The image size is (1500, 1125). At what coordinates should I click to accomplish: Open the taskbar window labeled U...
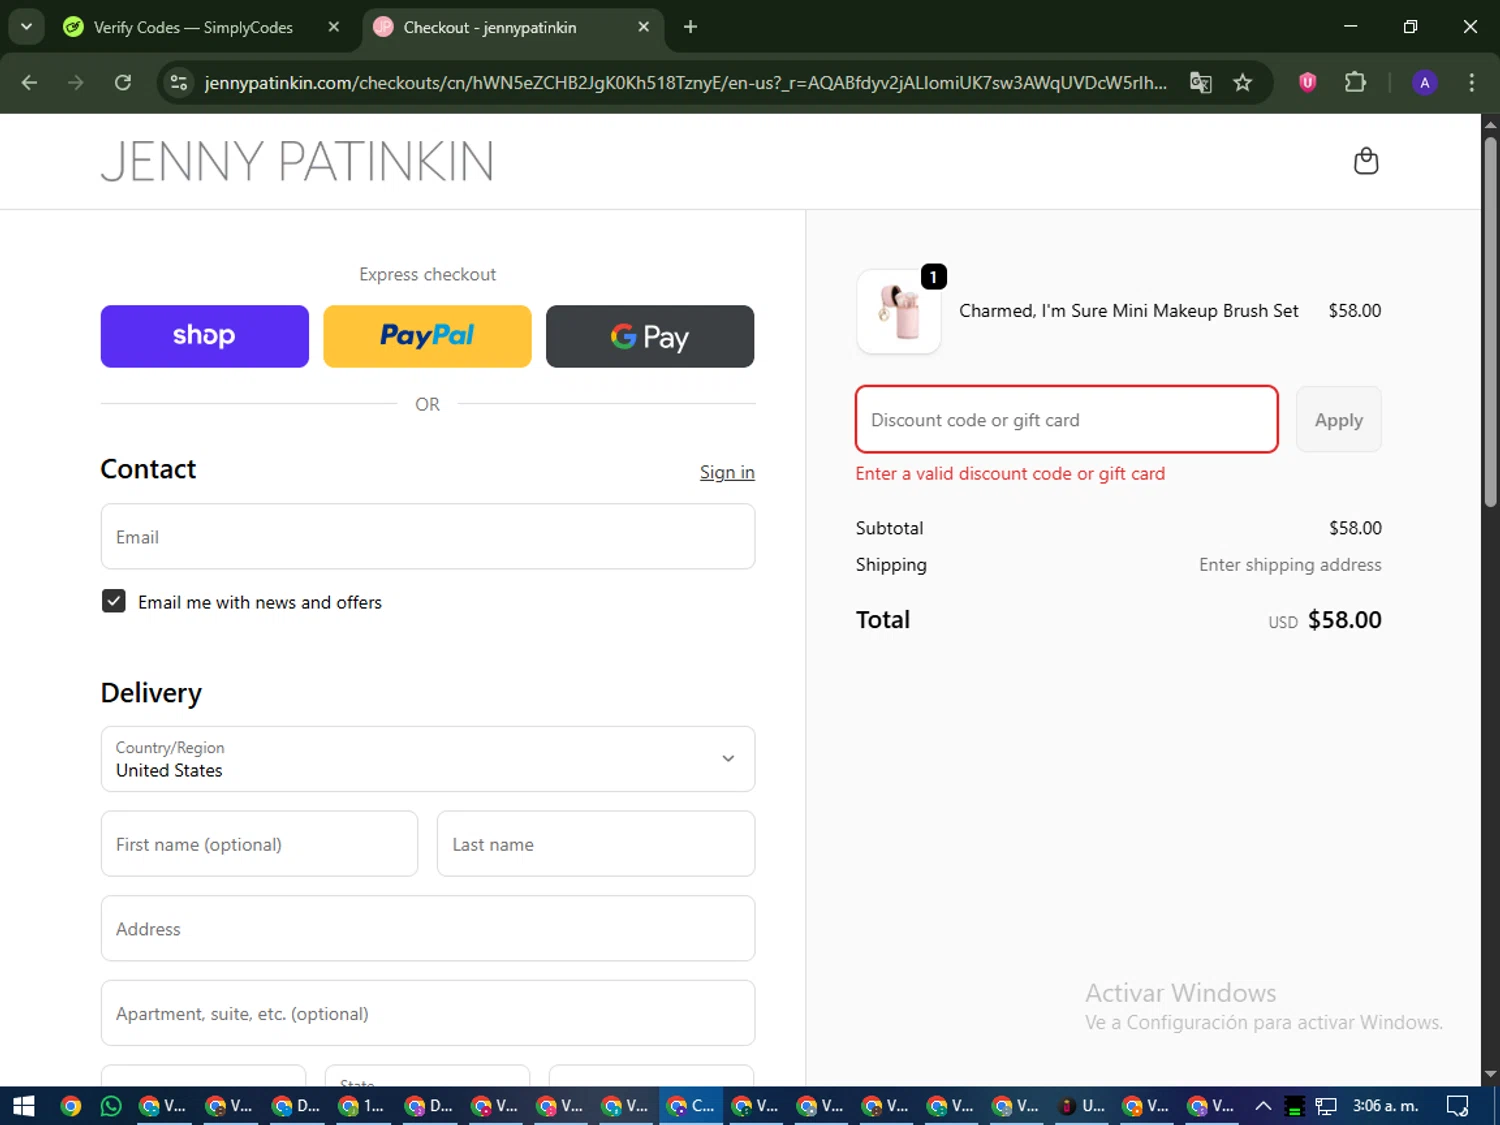tap(1081, 1106)
